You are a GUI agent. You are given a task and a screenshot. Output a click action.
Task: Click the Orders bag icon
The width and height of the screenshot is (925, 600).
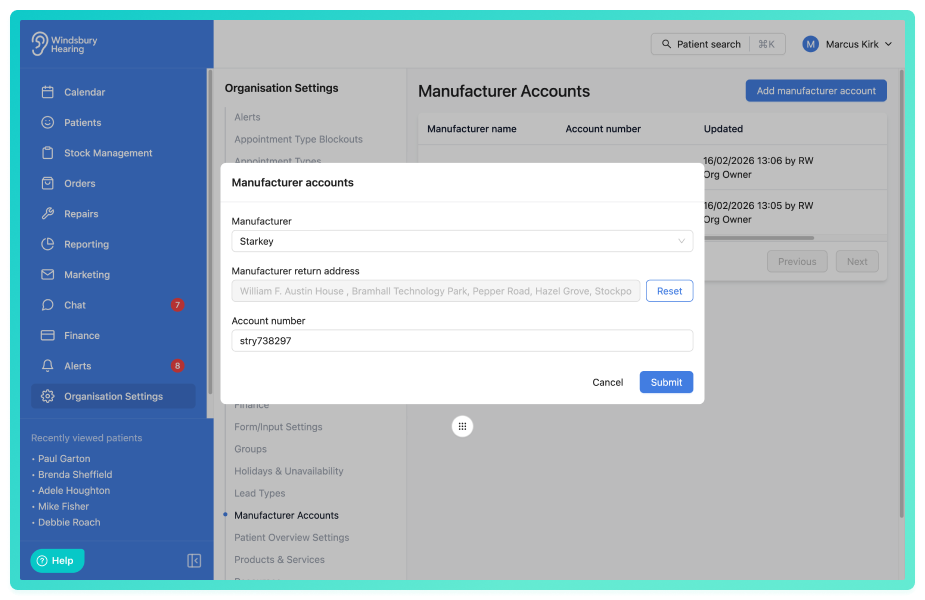[48, 183]
